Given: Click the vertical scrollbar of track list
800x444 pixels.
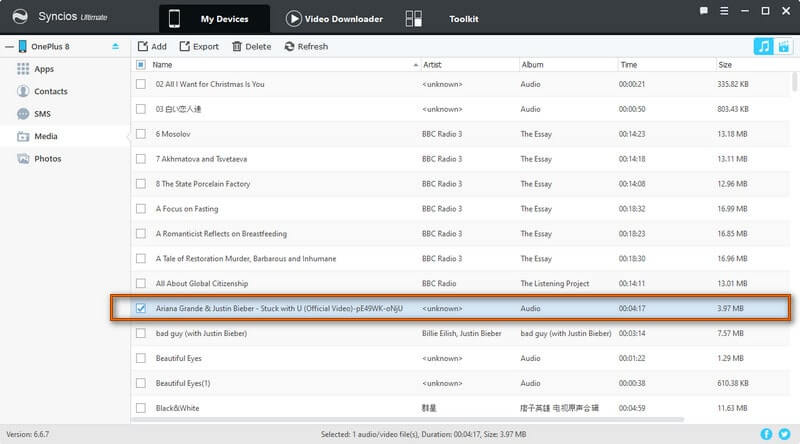Looking at the screenshot, I should point(794,82).
